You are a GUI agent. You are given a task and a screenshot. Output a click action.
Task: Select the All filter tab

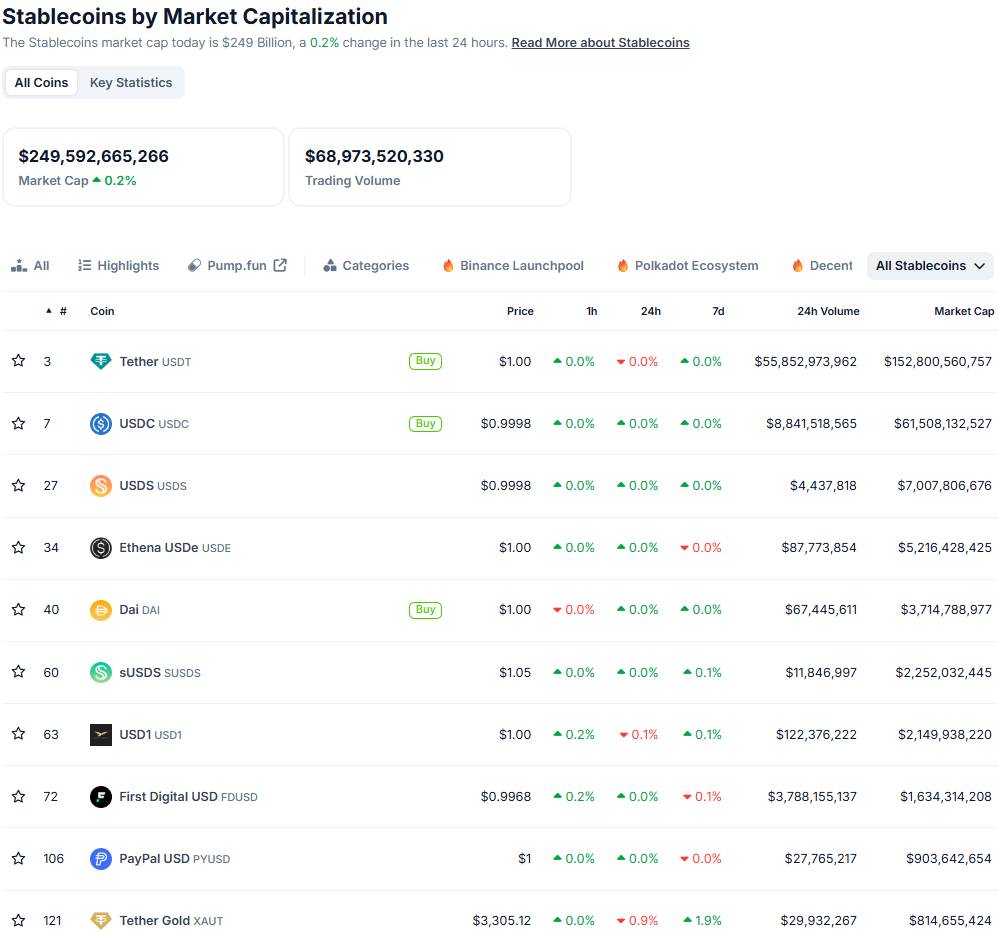point(30,265)
